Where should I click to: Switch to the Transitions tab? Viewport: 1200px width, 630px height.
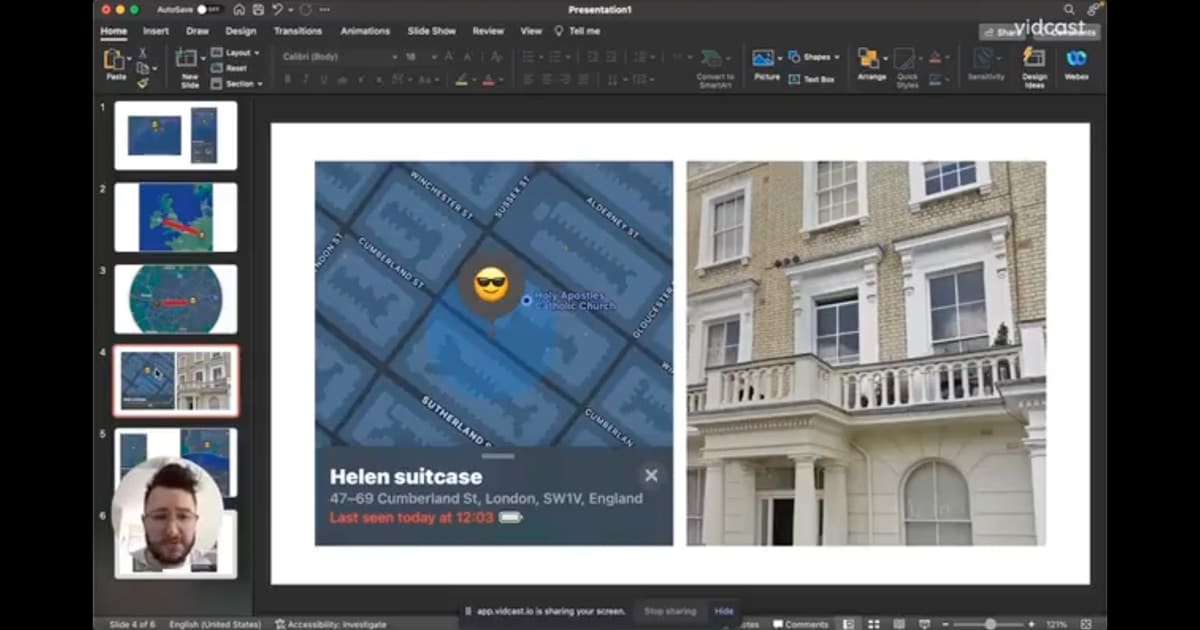coord(298,31)
